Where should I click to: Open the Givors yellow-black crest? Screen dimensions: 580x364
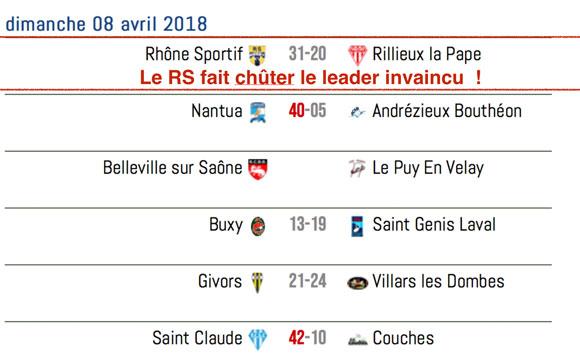[x=257, y=283]
